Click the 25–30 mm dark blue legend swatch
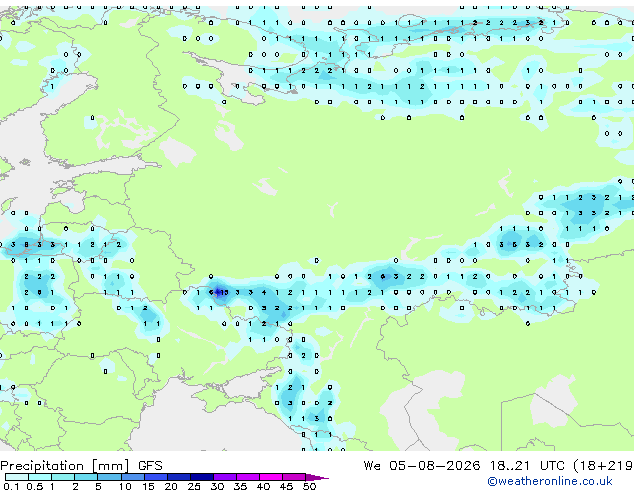This screenshot has height=490, width=634. 202,477
